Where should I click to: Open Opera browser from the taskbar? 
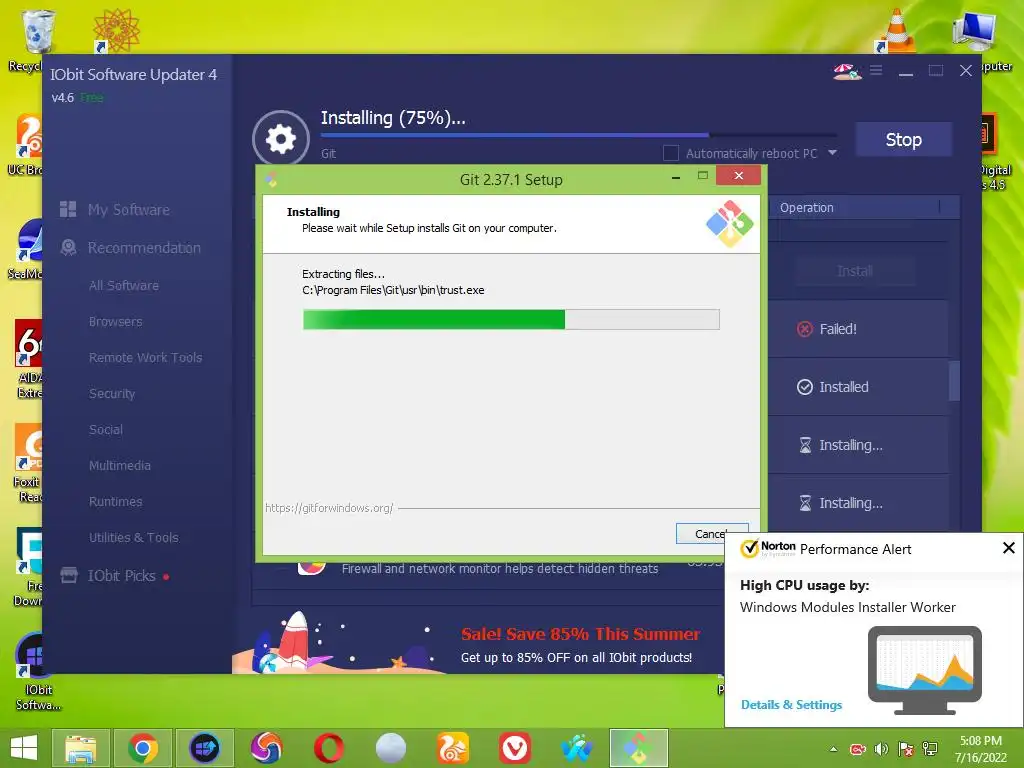pos(328,748)
